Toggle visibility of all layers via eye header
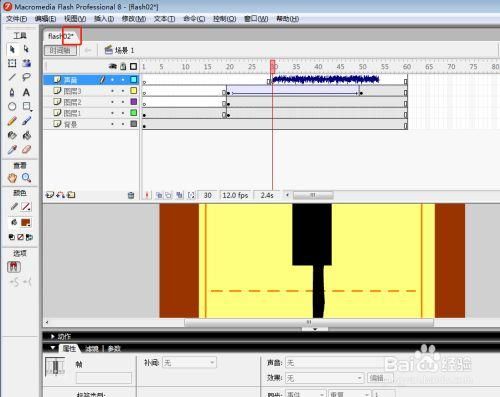500x397 pixels. click(x=113, y=67)
